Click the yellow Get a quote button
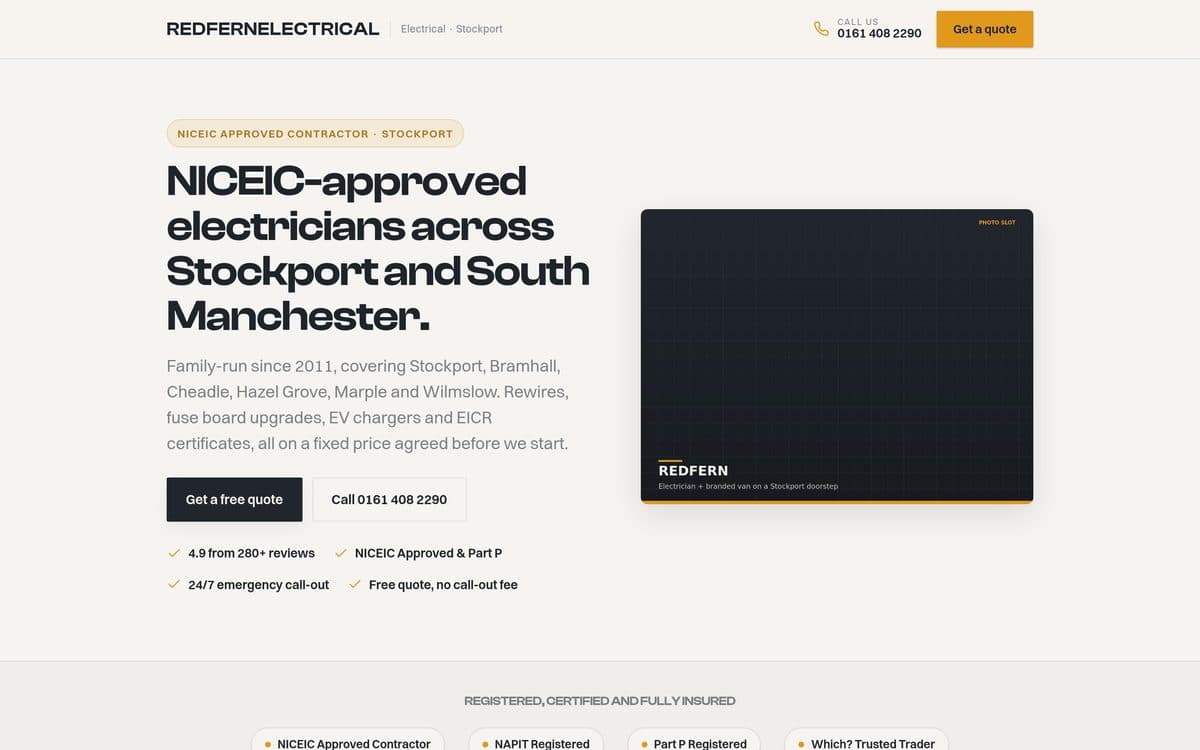The image size is (1200, 750). (985, 29)
